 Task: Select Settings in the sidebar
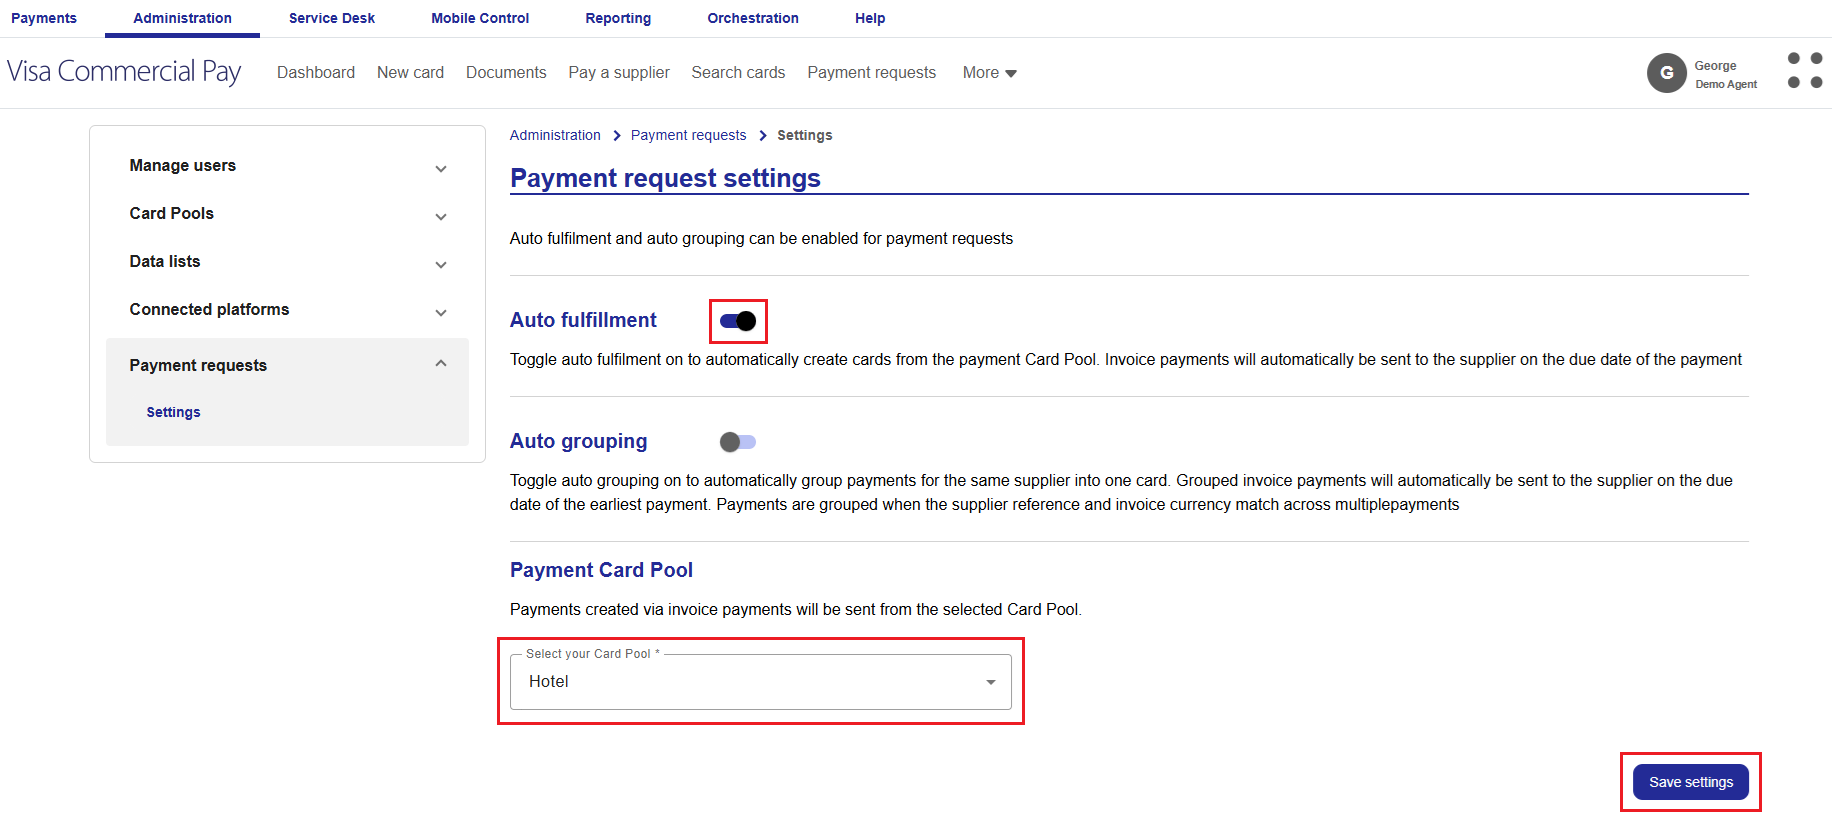[x=173, y=412]
